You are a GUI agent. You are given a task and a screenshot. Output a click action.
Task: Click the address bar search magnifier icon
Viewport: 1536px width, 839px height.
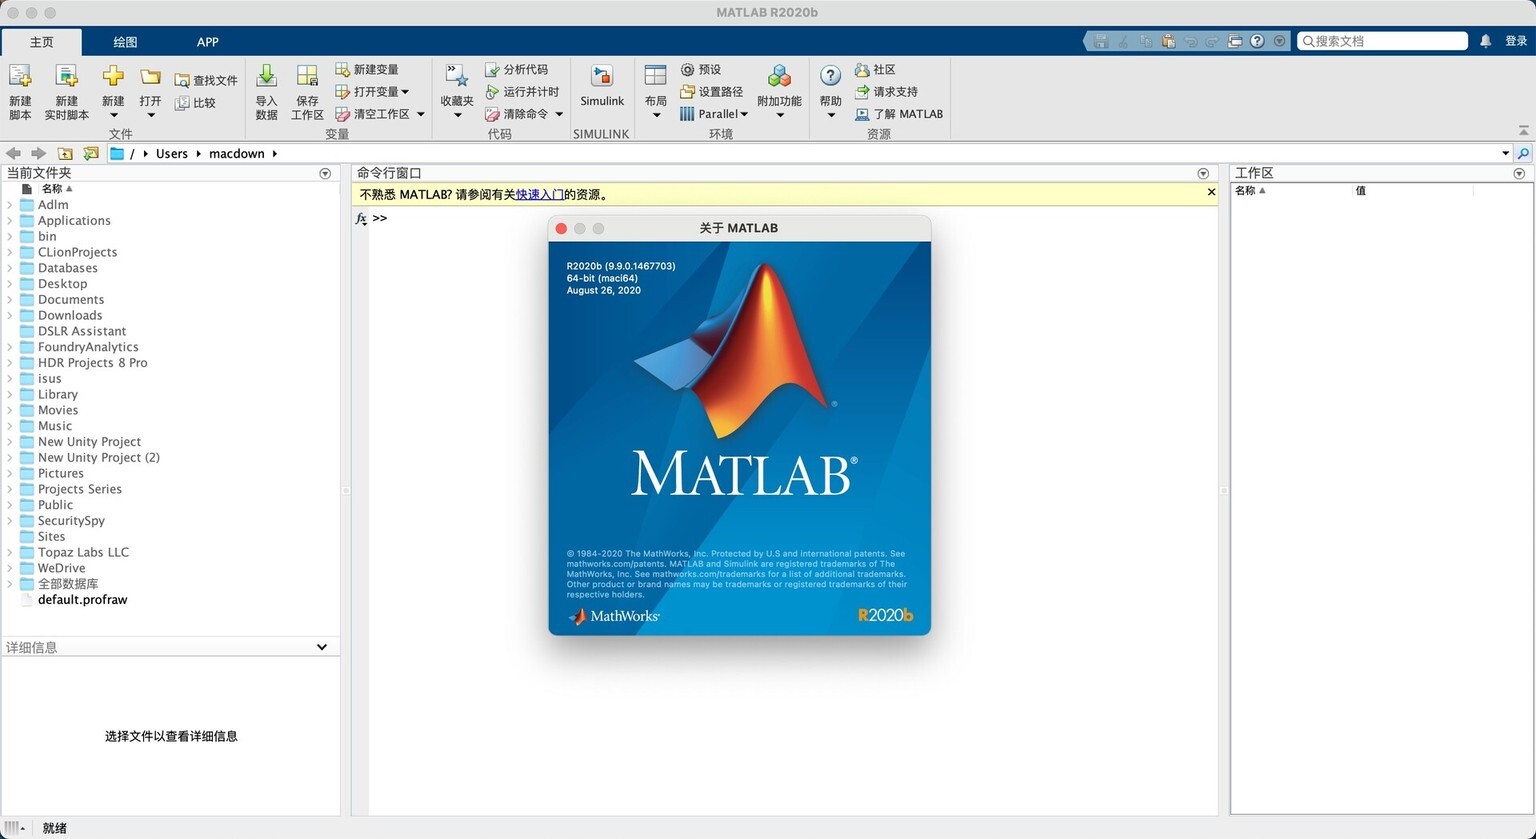pos(1523,153)
